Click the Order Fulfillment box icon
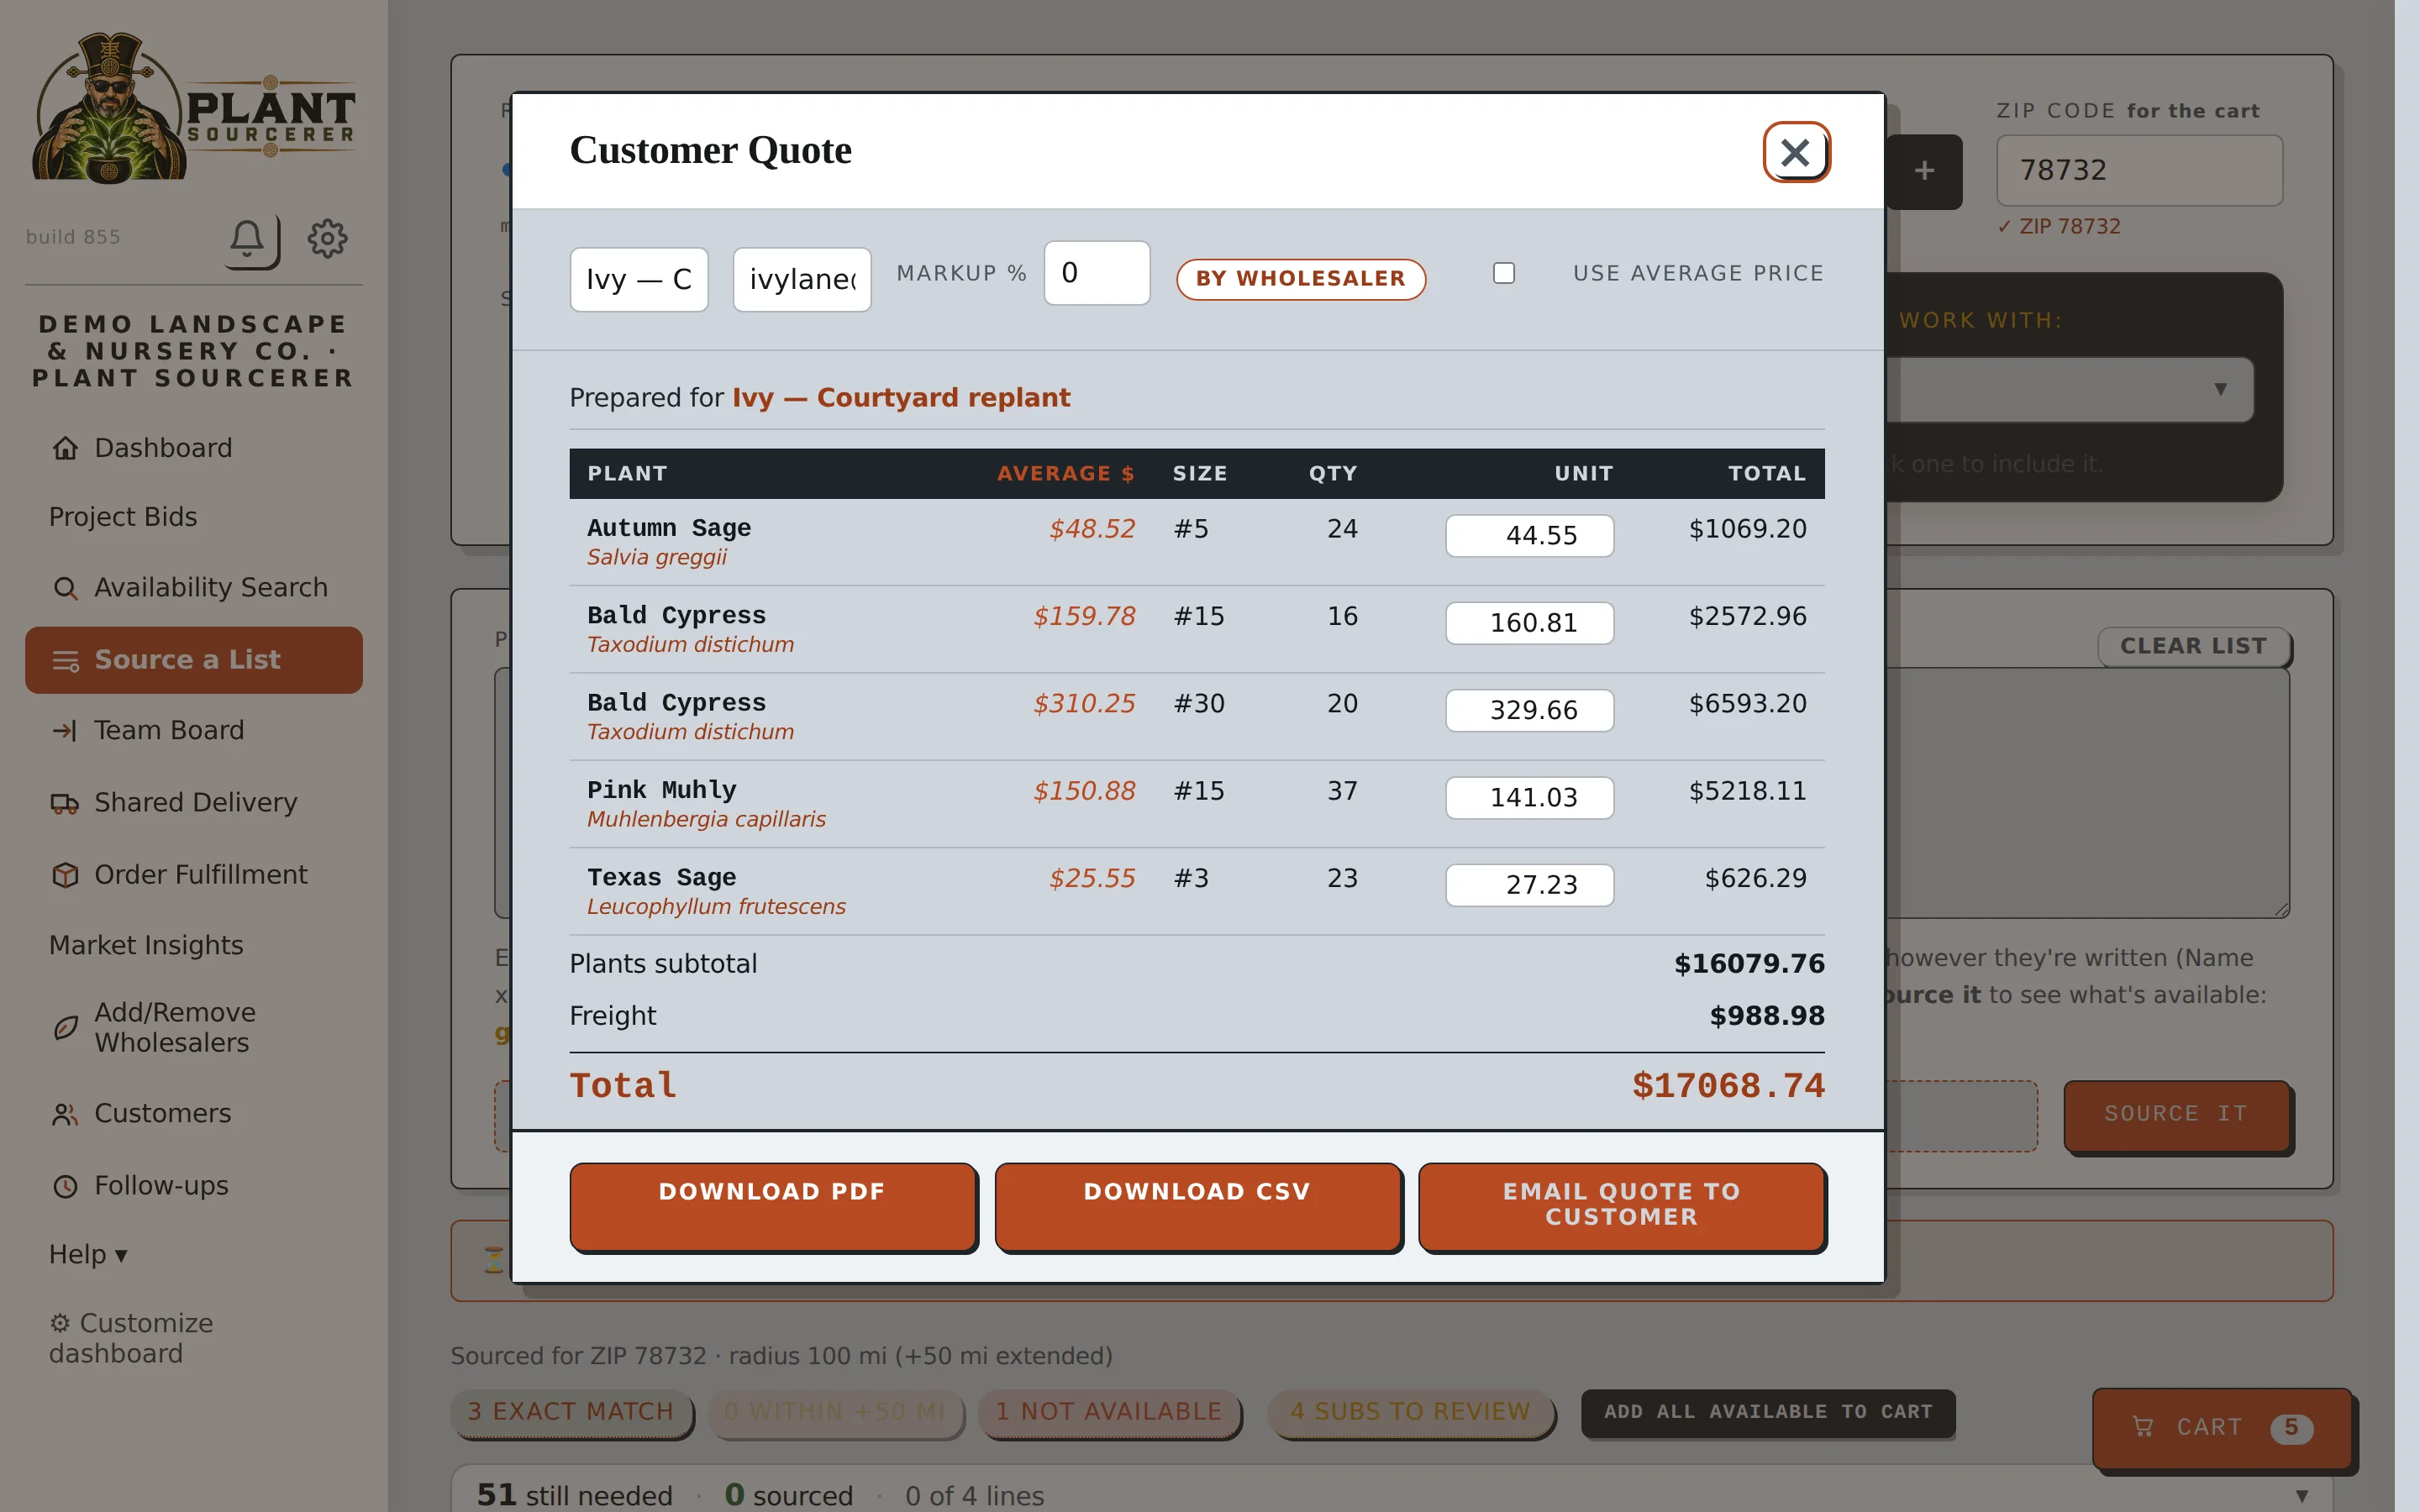Viewport: 2420px width, 1512px height. click(x=65, y=875)
